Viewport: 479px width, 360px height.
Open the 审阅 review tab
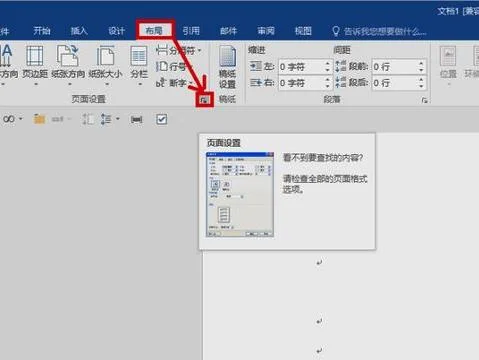pos(266,31)
